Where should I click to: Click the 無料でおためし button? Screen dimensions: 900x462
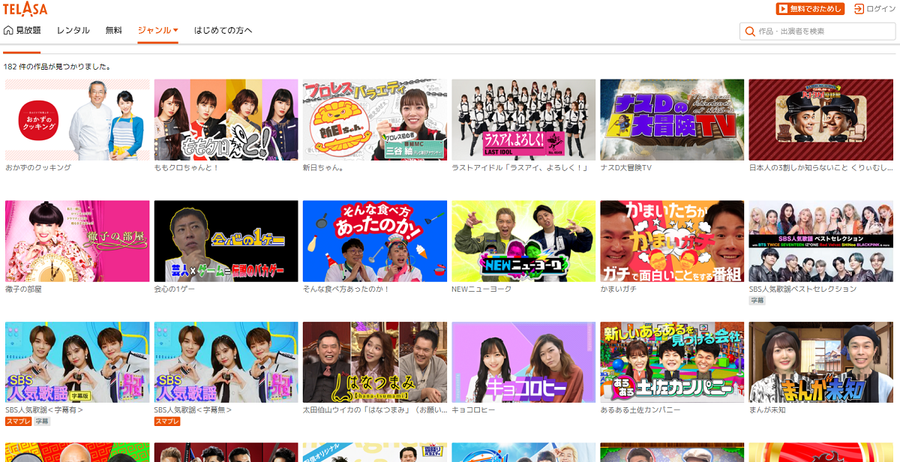810,9
